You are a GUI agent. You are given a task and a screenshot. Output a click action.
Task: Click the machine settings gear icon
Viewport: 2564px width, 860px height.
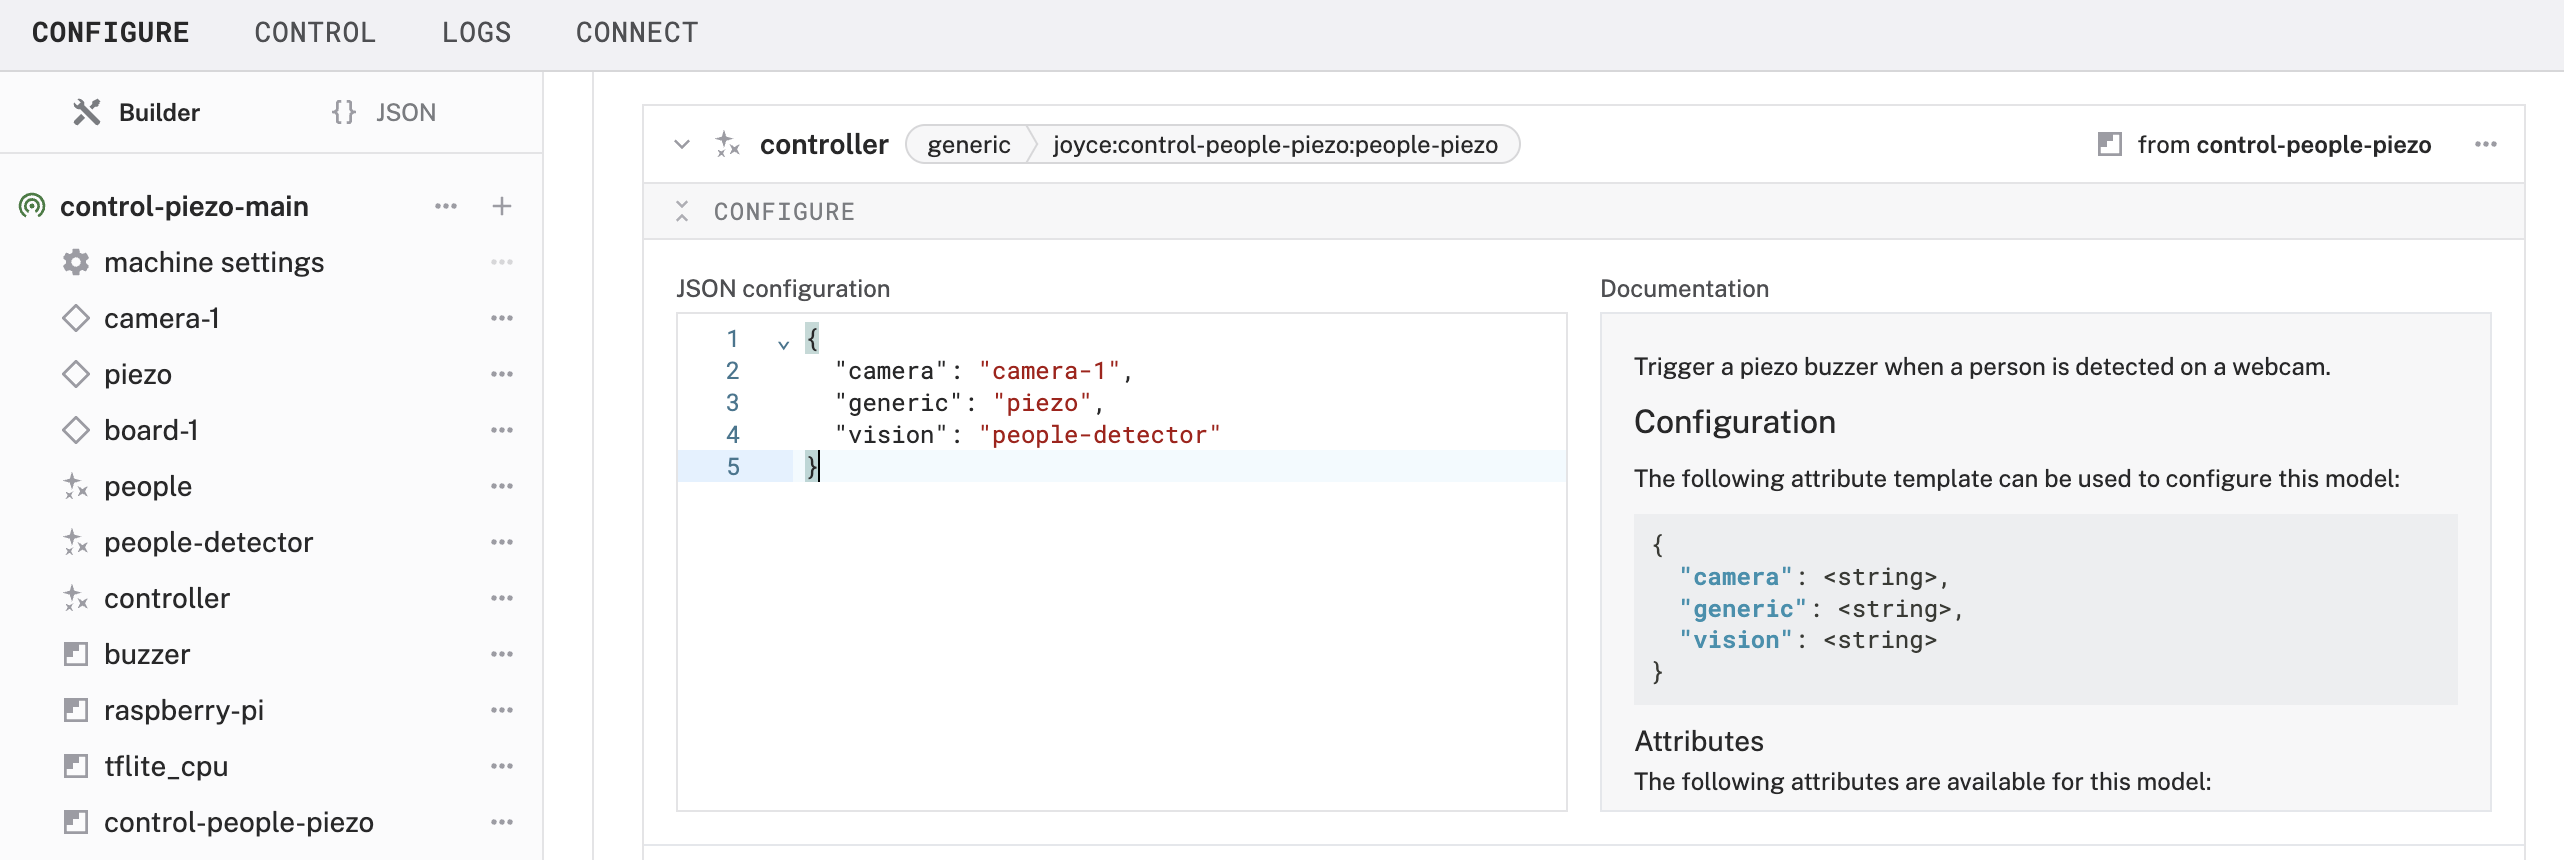pos(76,262)
